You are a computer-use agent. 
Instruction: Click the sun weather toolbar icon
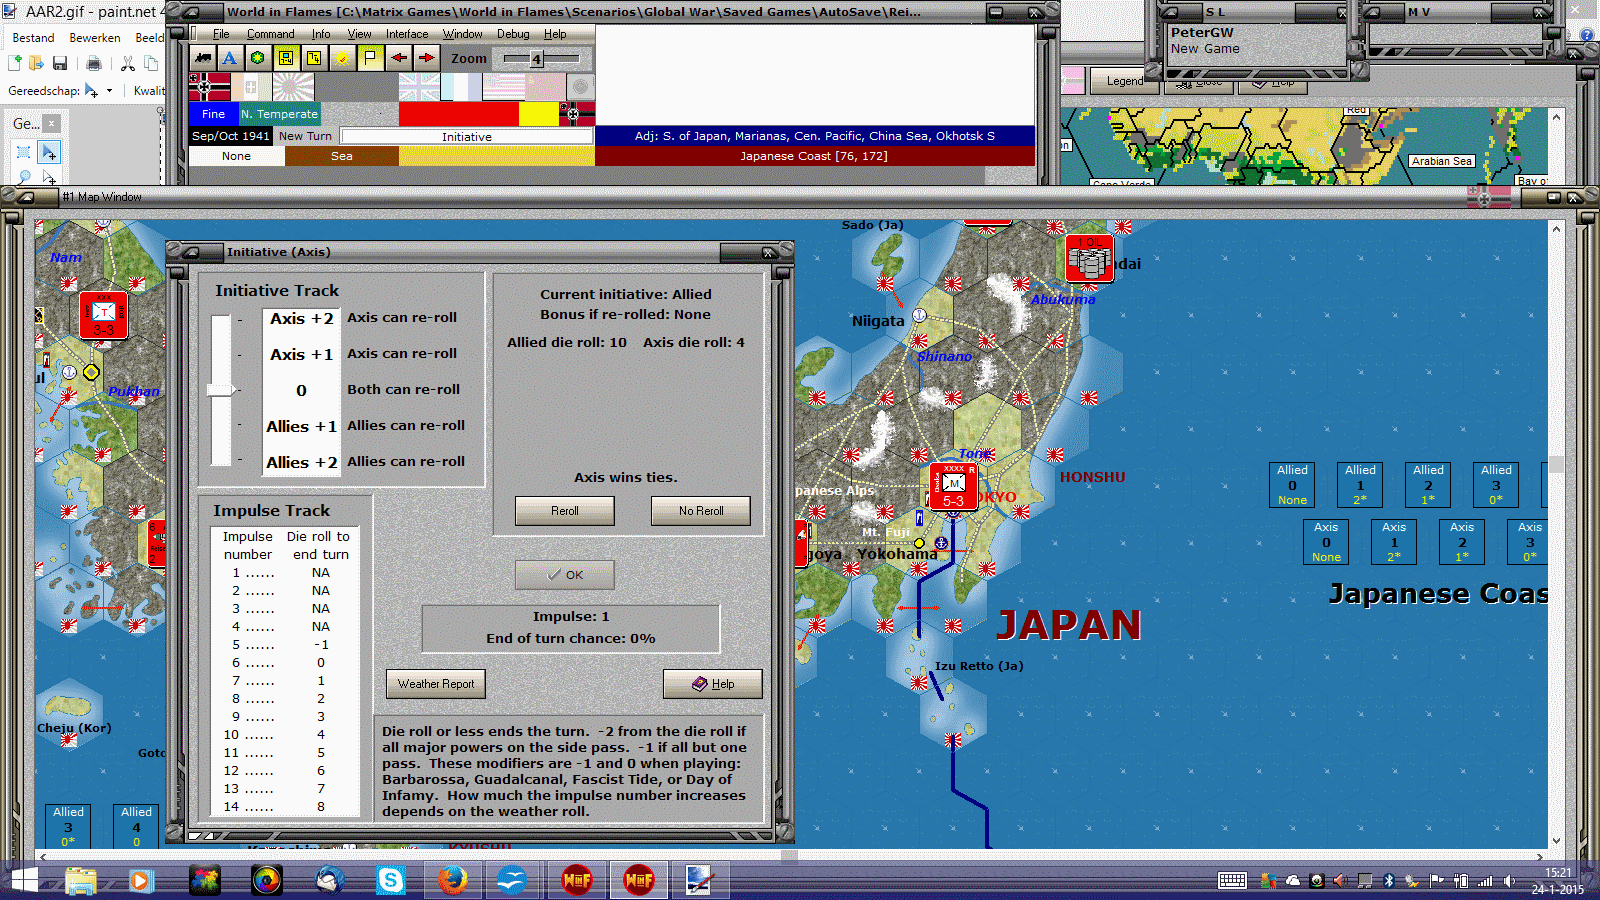342,58
